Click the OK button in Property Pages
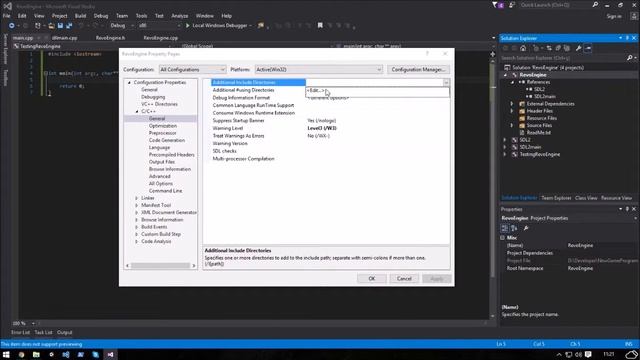The width and height of the screenshot is (640, 360). click(371, 279)
